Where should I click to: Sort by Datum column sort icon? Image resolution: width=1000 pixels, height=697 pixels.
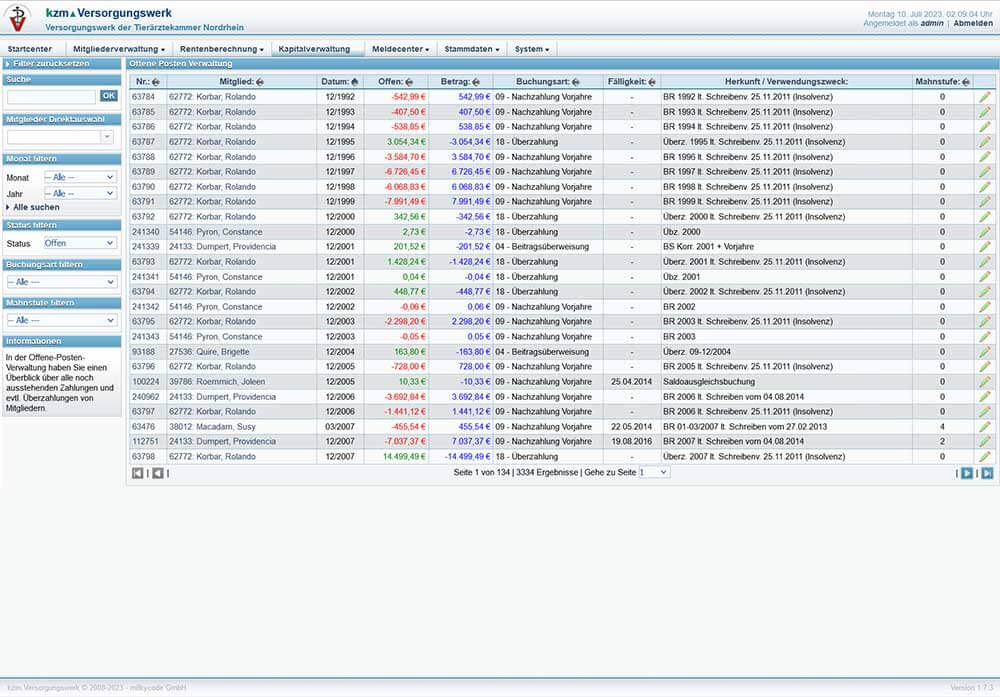click(x=355, y=82)
